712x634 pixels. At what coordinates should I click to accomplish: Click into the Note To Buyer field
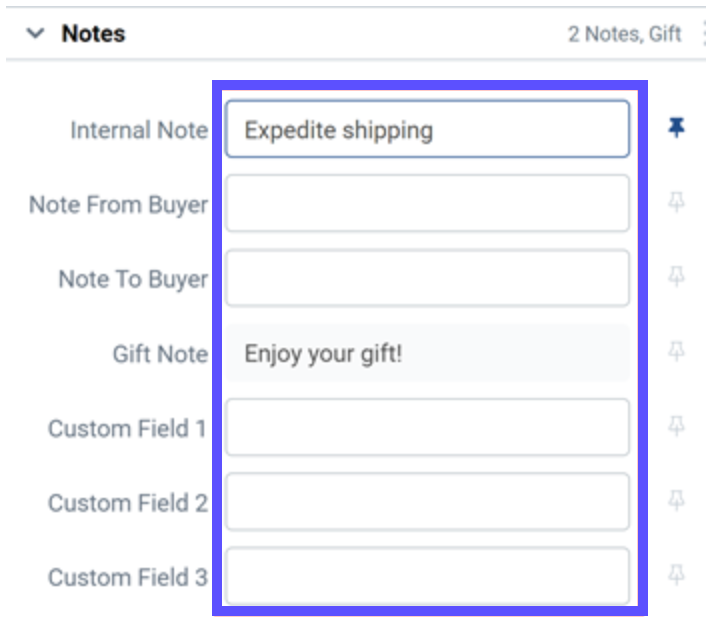(427, 278)
